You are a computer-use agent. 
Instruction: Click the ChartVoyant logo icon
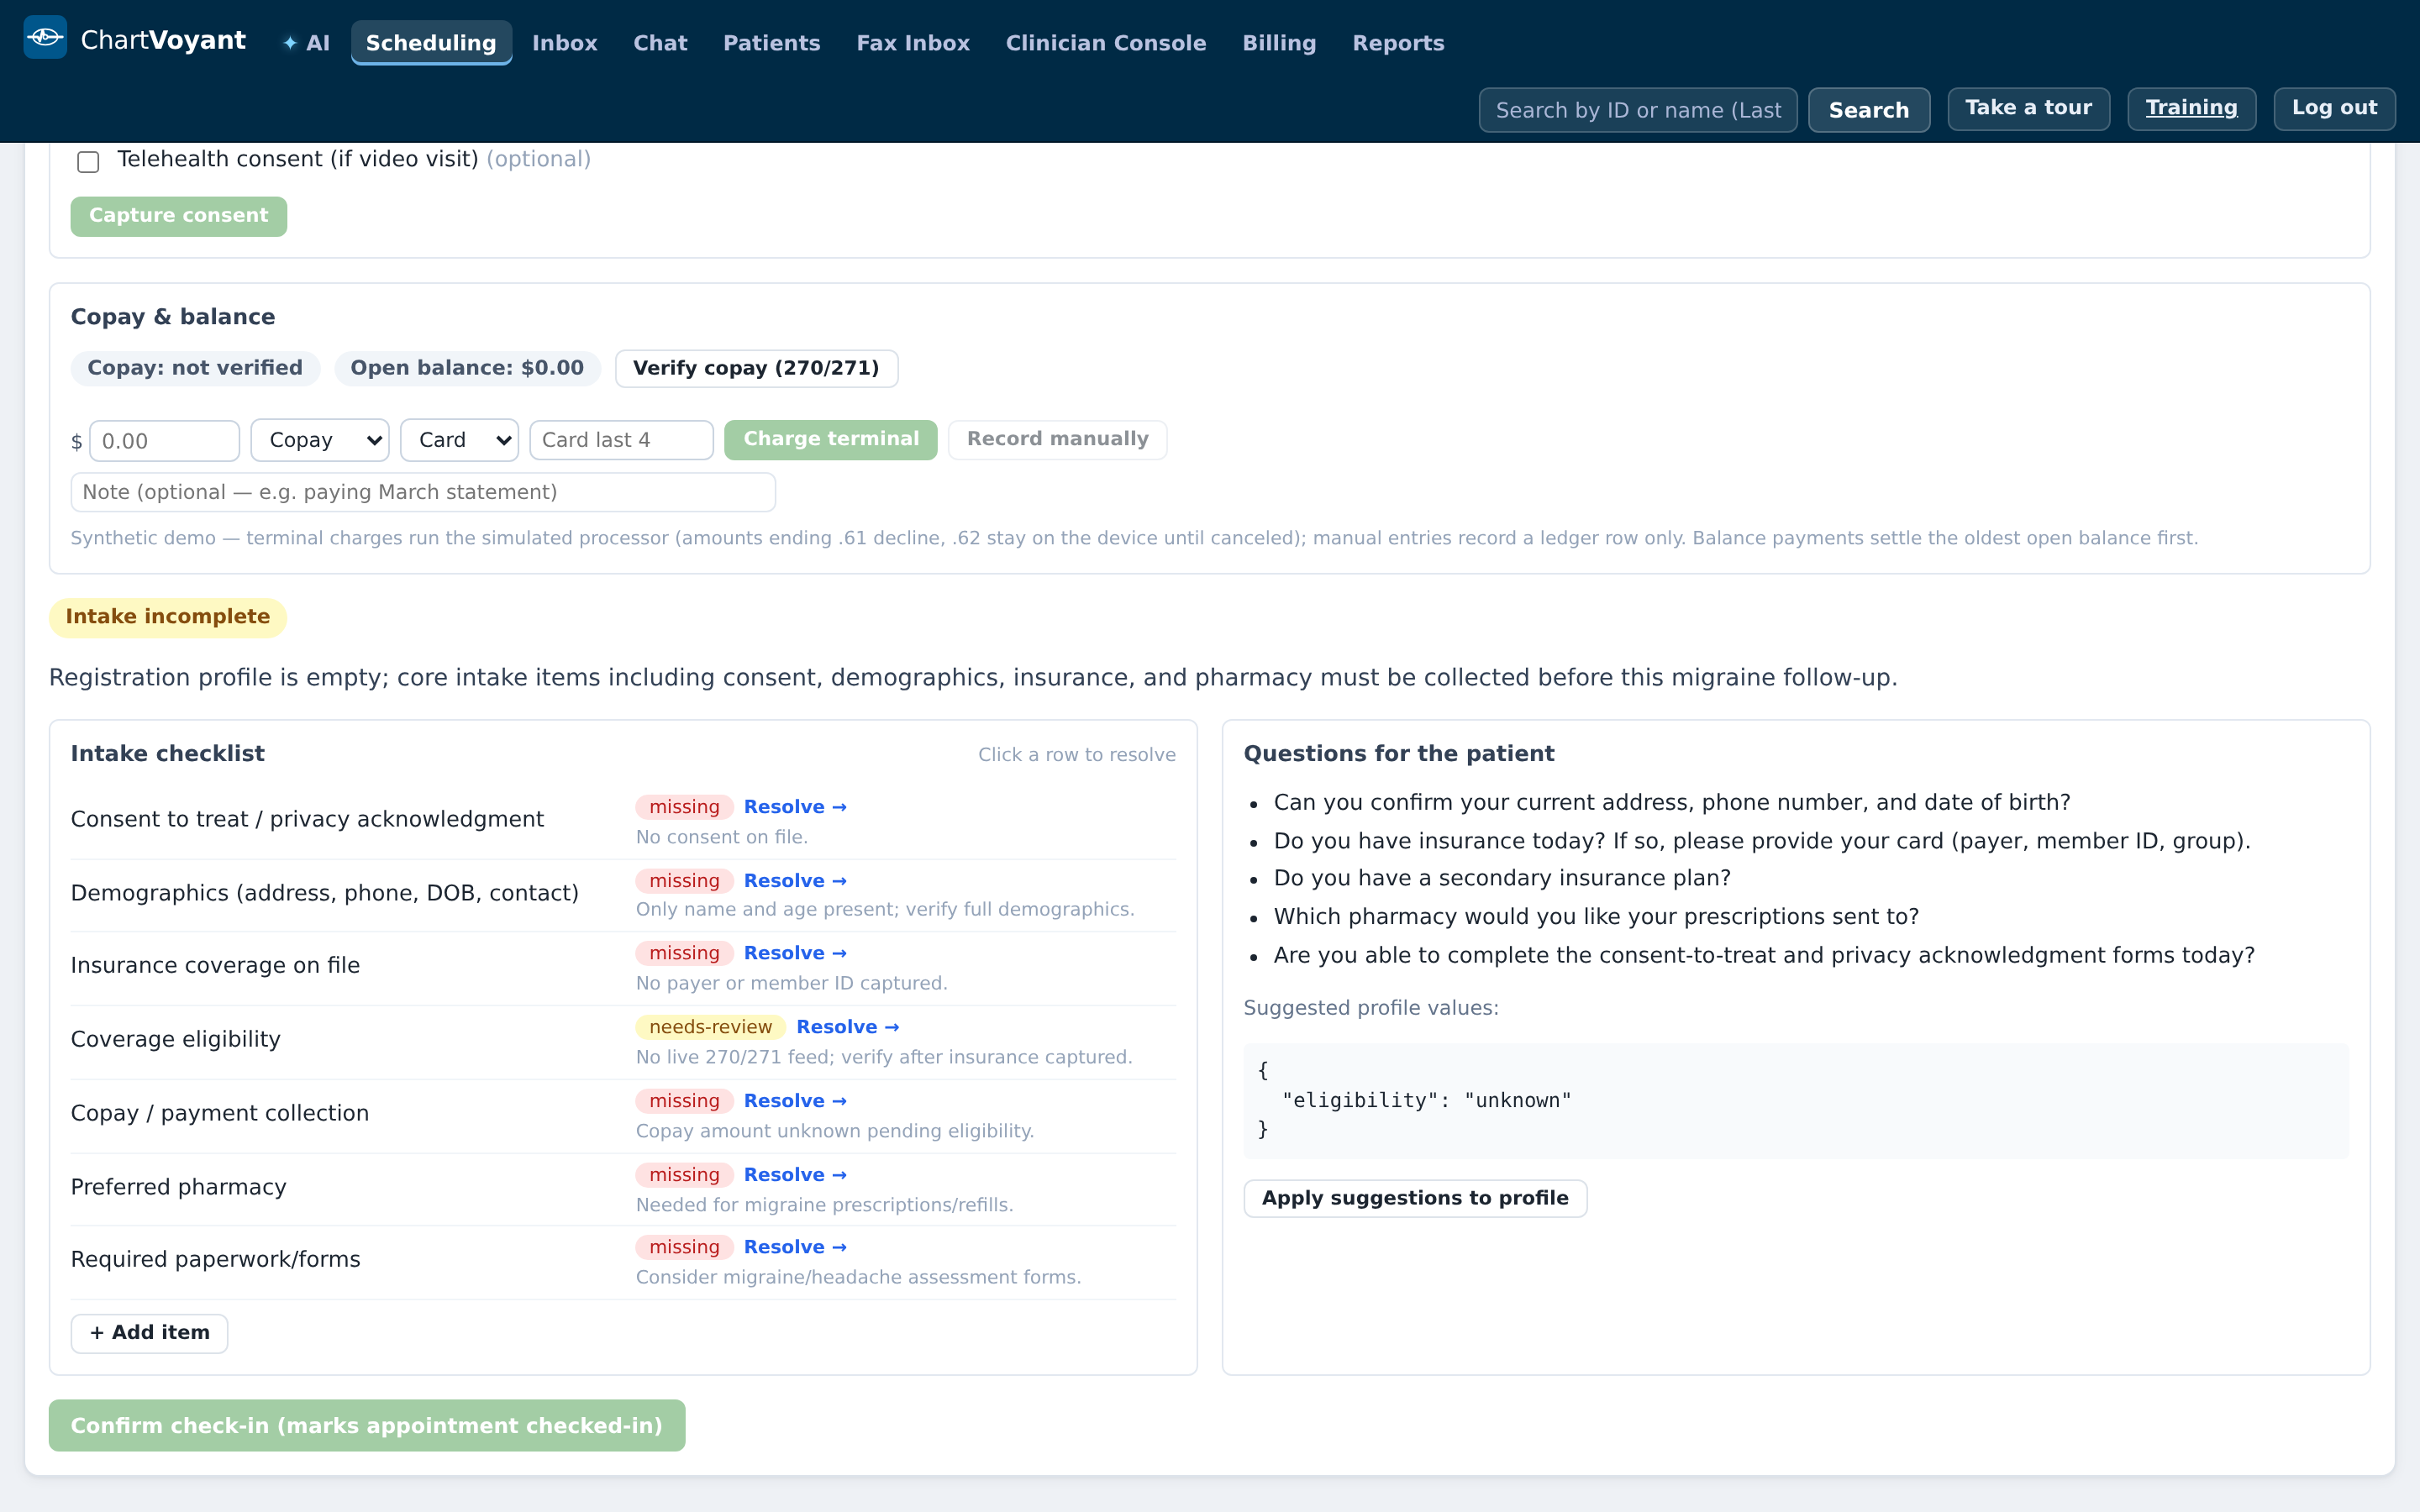pos(45,38)
